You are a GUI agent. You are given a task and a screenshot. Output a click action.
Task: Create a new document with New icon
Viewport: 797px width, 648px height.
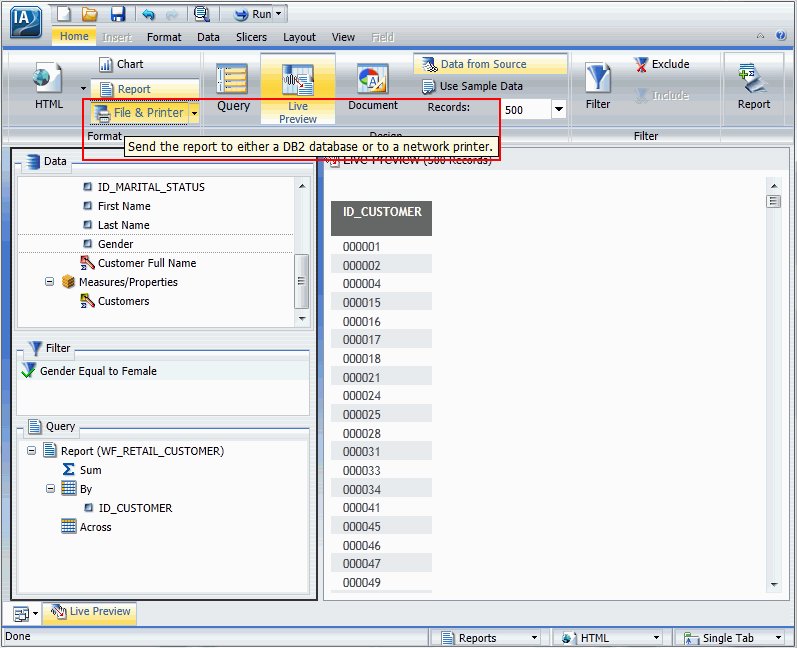point(64,14)
